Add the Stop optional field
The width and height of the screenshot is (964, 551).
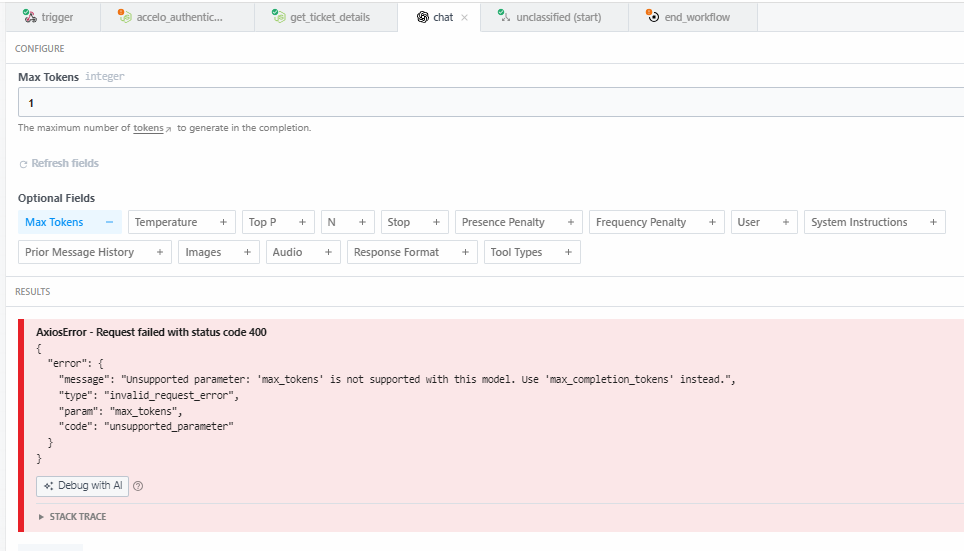(414, 222)
